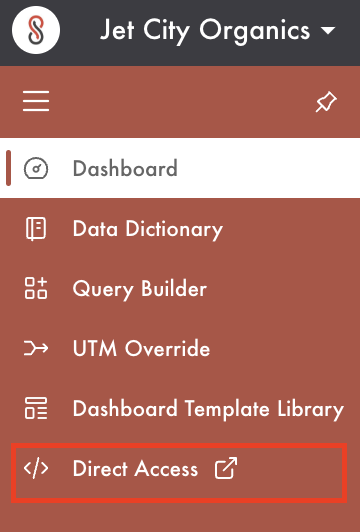Collapse the sidebar with the hamburger icon
Screen dimensions: 360x532
point(36,101)
